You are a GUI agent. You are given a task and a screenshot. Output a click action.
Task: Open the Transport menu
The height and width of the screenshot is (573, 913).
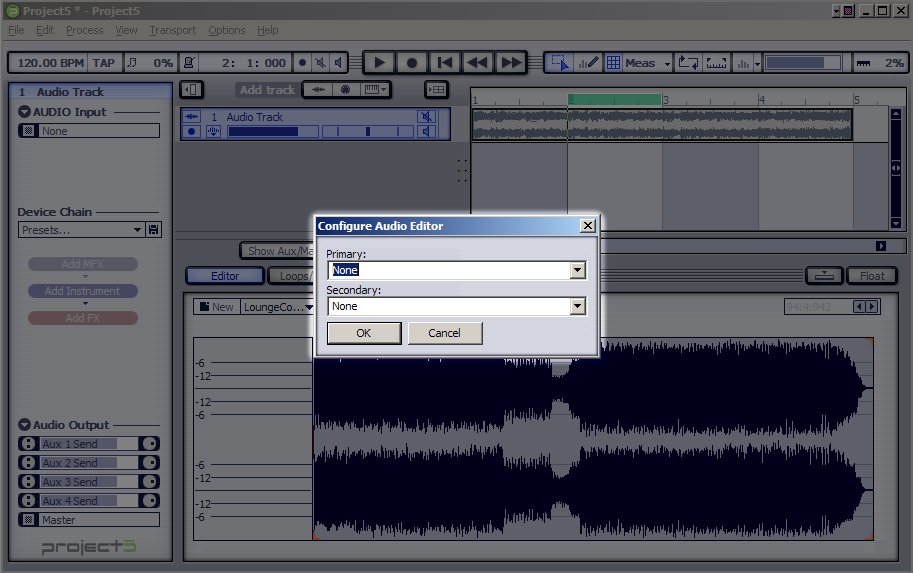tap(172, 30)
